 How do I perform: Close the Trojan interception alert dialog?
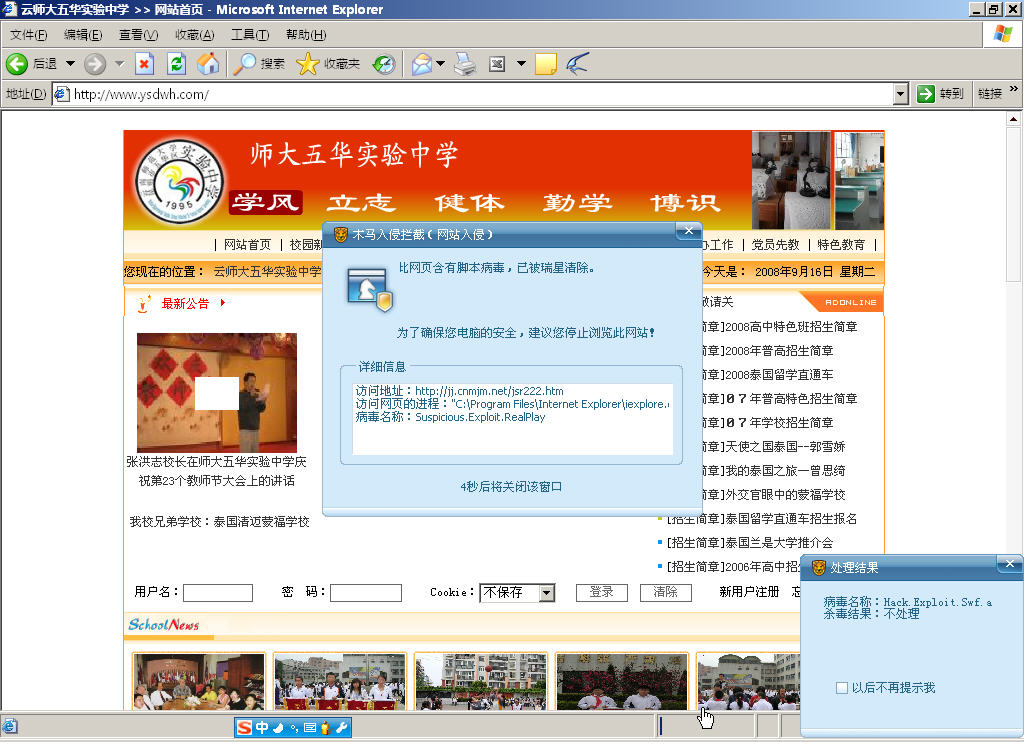tap(688, 230)
